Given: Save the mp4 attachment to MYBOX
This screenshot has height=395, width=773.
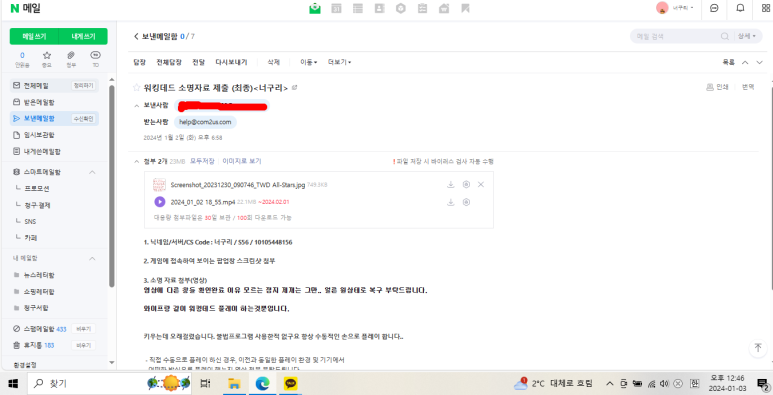Looking at the screenshot, I should (x=466, y=202).
